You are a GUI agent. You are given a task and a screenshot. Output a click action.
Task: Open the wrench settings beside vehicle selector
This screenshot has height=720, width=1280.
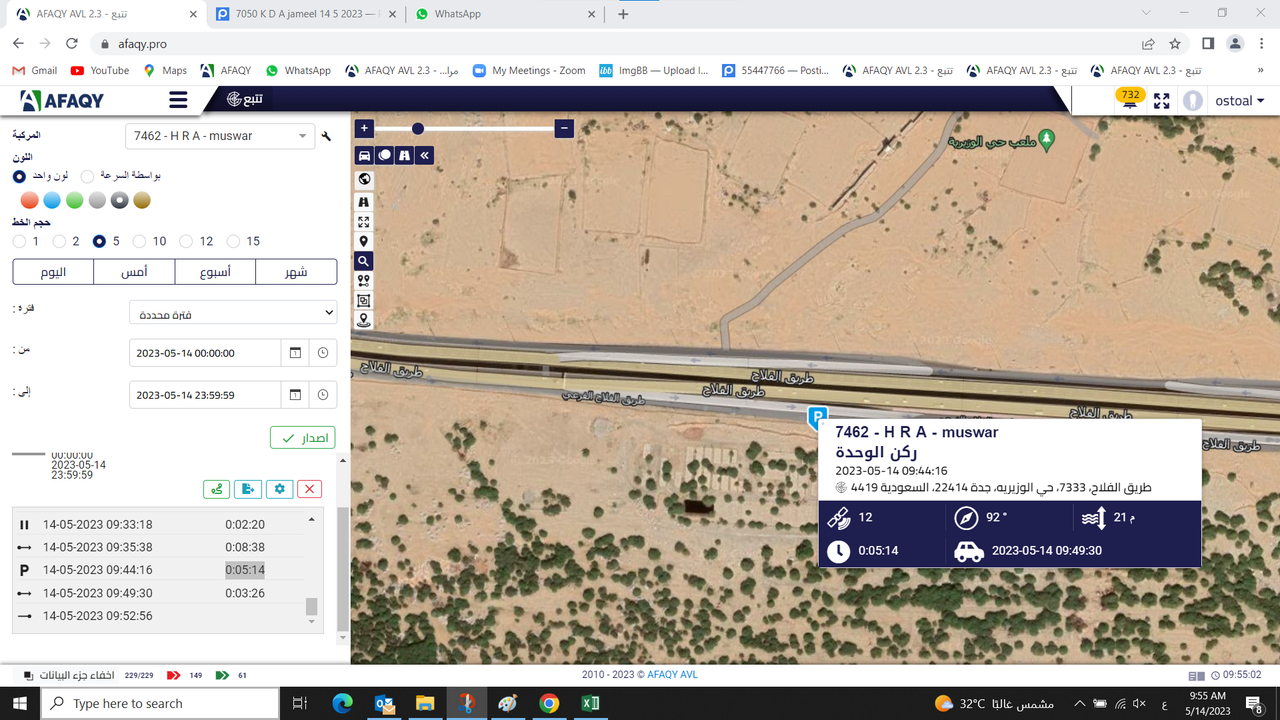point(326,136)
